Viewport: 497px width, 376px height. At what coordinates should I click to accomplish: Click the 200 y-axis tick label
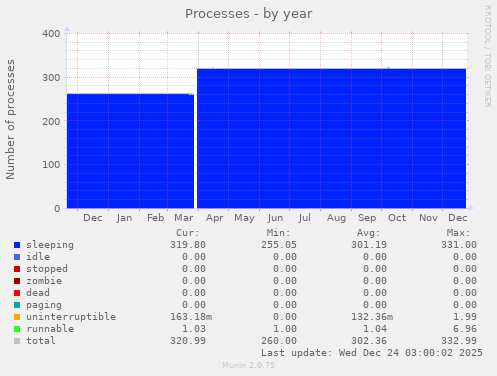[x=51, y=121]
